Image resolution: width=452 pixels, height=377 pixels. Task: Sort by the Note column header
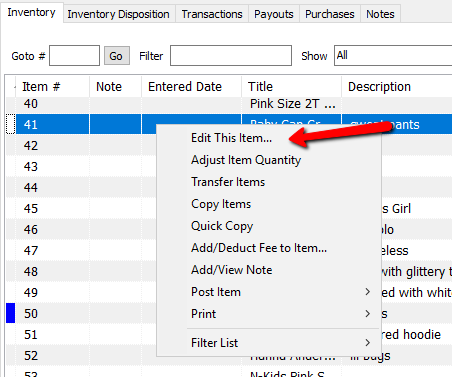coord(115,87)
